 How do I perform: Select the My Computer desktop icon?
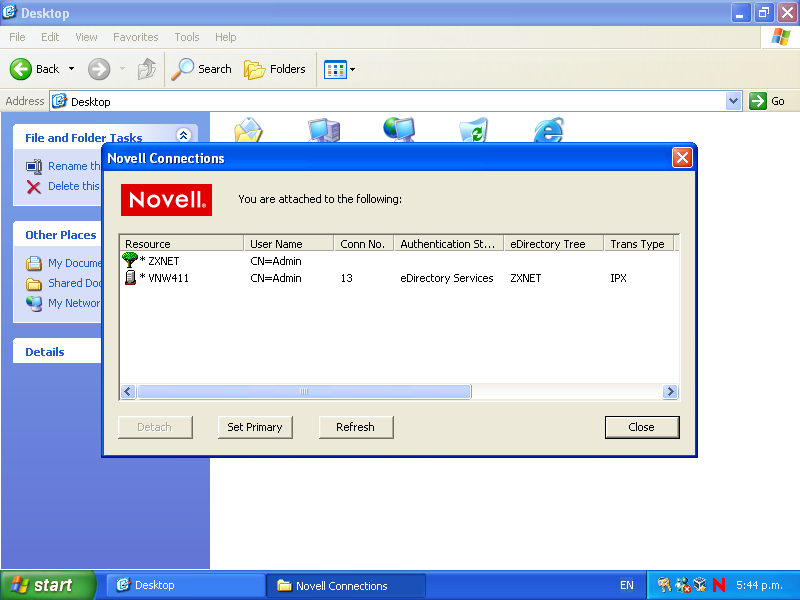(x=323, y=130)
